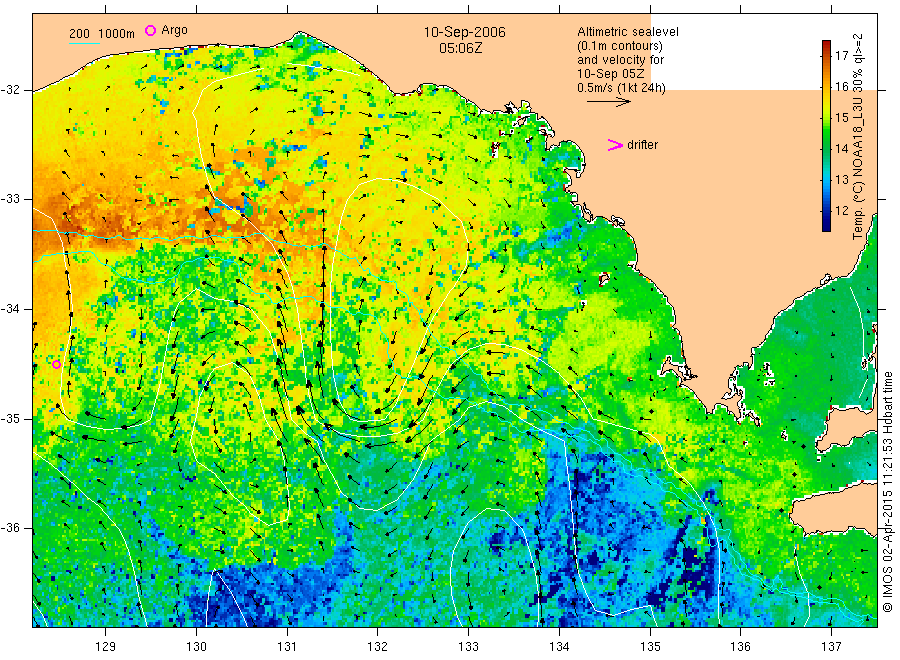Click the 0.5m/s velocity scale arrow

609,102
